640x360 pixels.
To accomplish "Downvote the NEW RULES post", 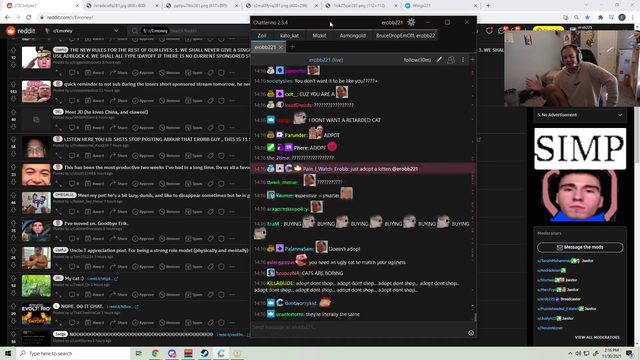I will coord(13,65).
